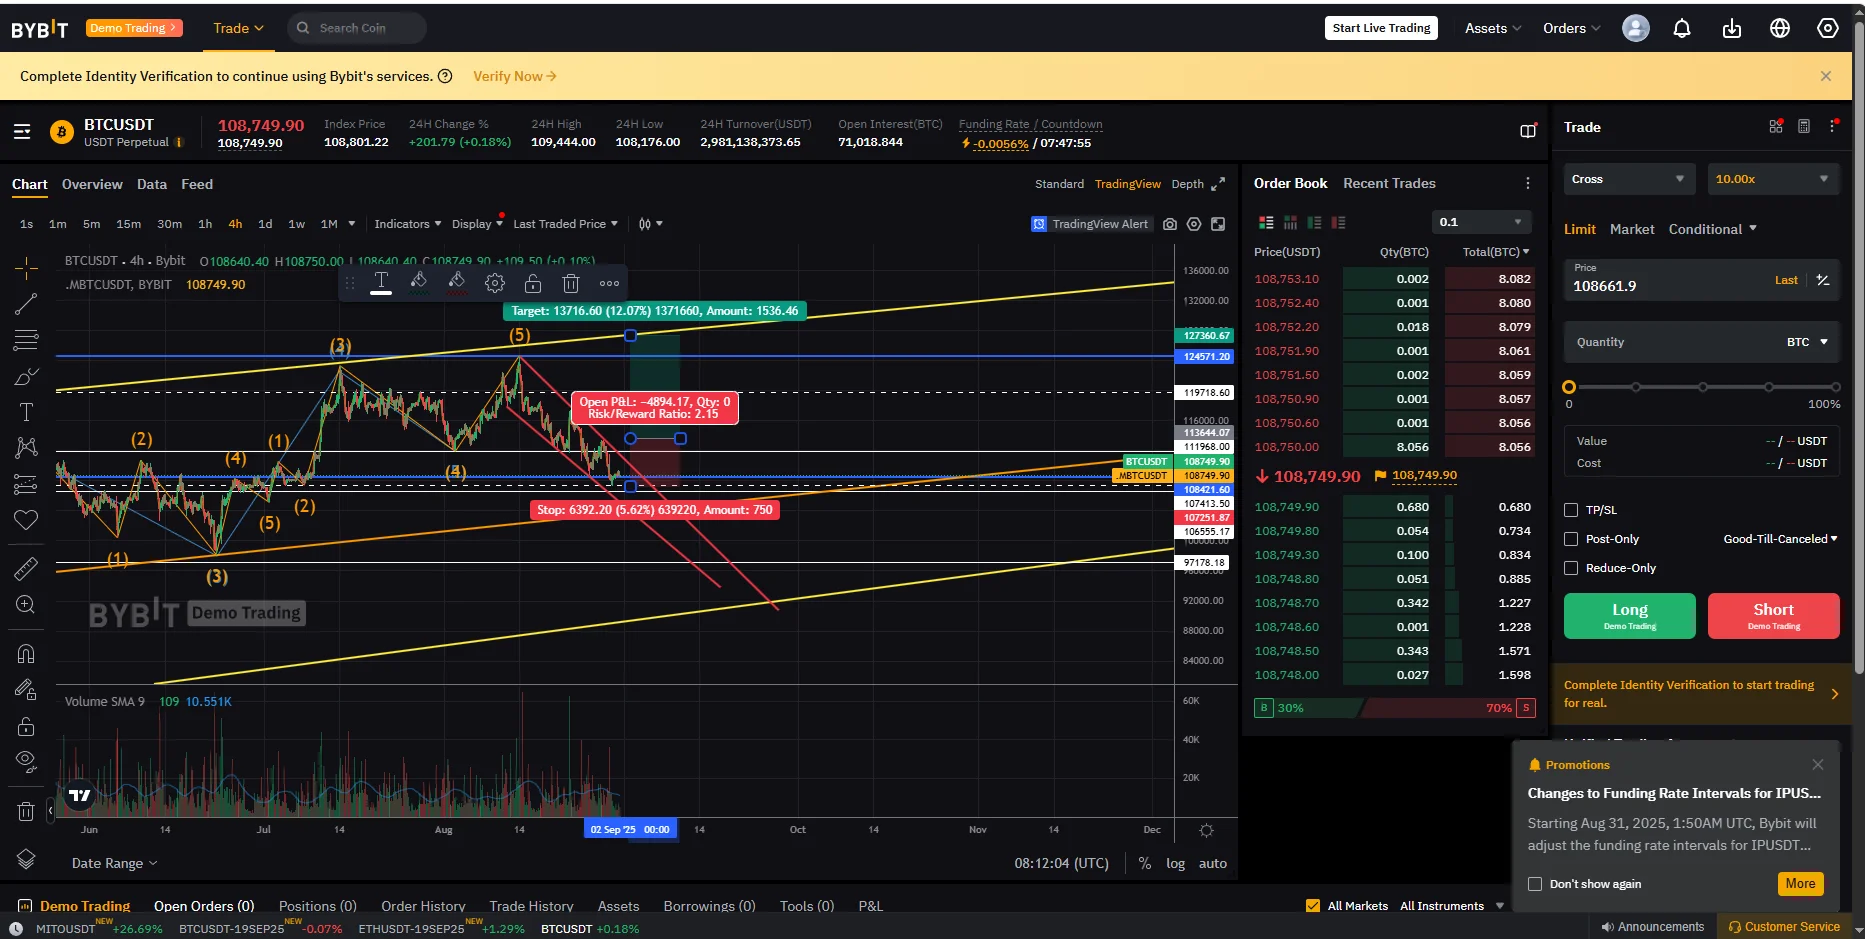
Task: Switch to the Recent Trades tab
Action: pyautogui.click(x=1389, y=183)
